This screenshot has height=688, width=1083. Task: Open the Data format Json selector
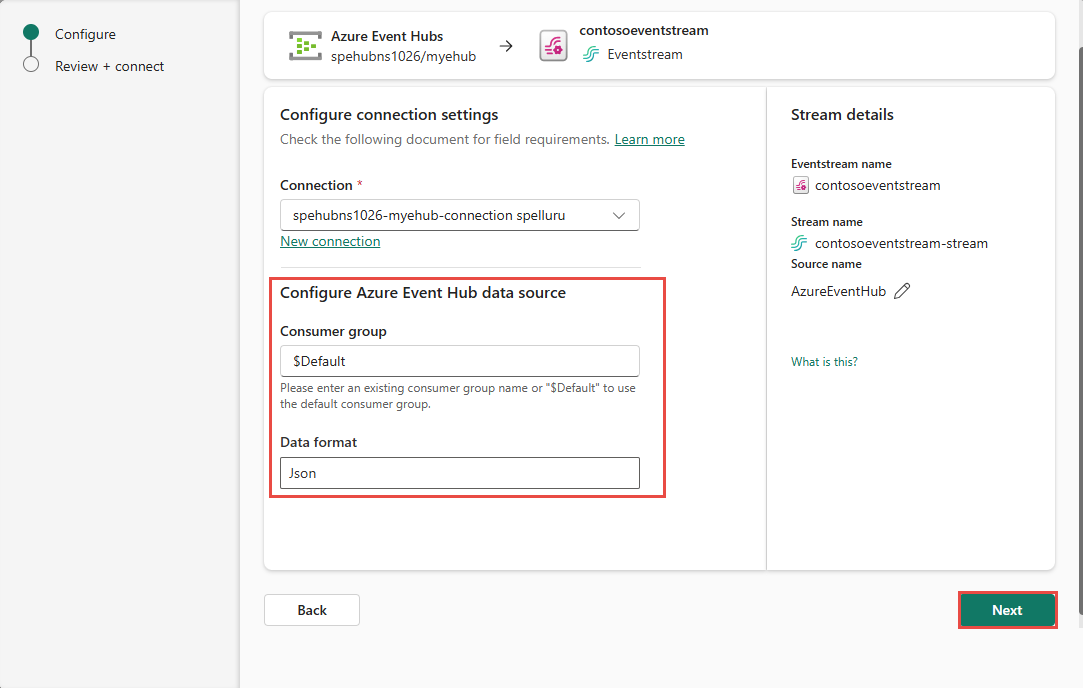(459, 473)
